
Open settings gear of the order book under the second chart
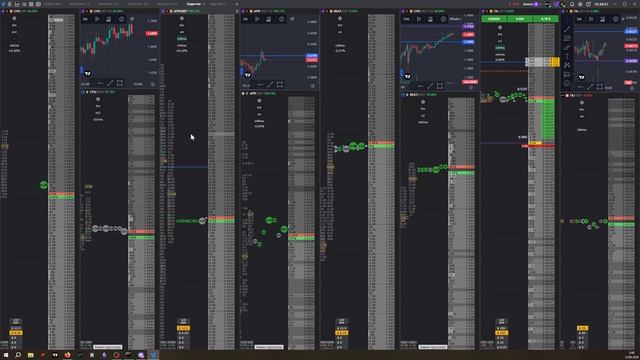[x=259, y=100]
